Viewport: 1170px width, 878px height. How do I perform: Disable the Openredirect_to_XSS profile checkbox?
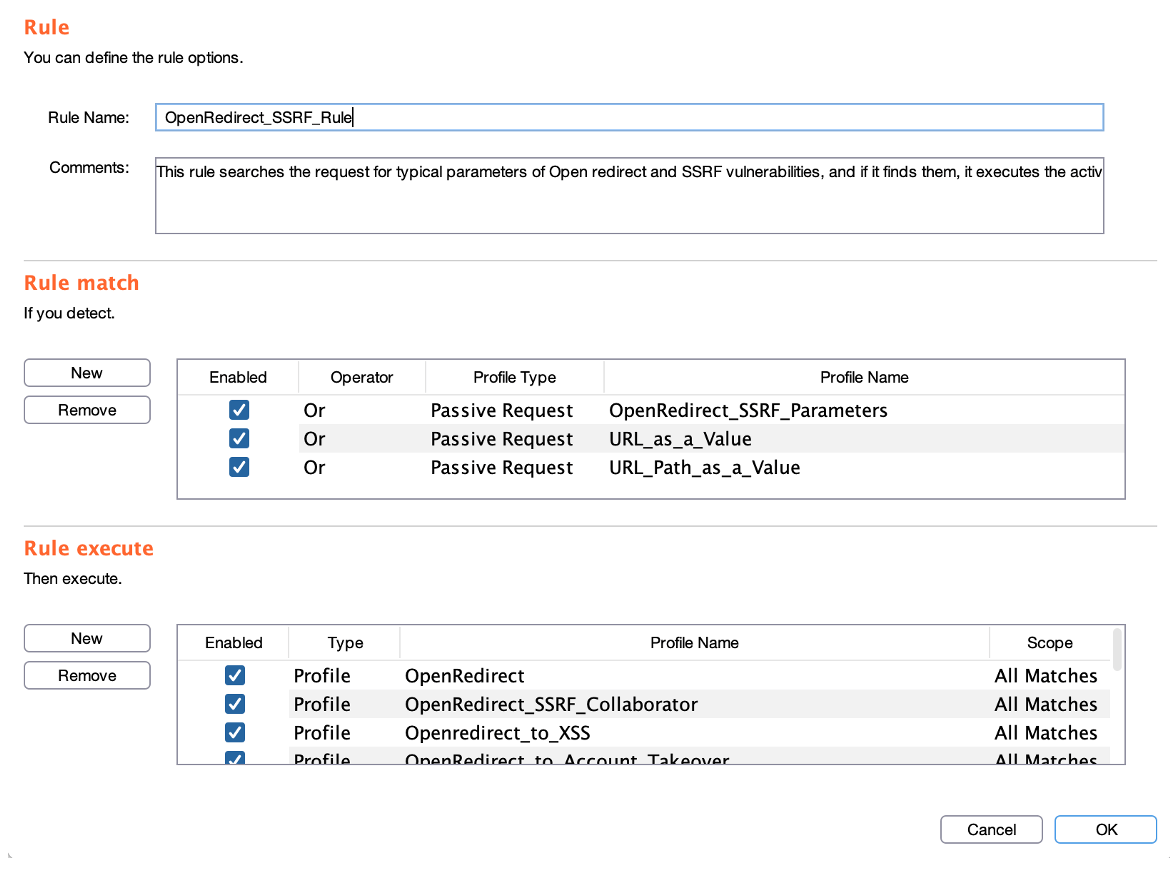point(235,733)
